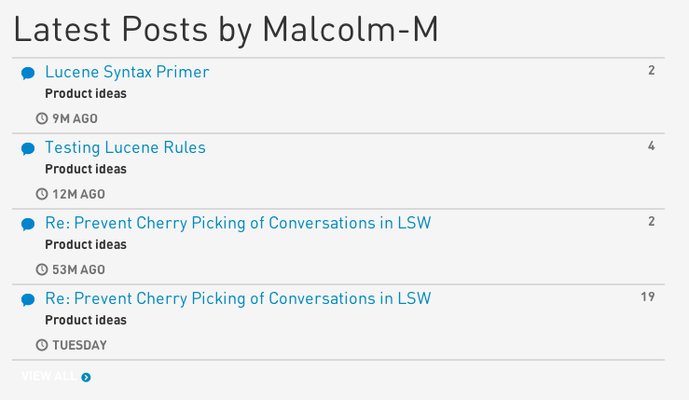Click speech bubble icon beside Testing Lucene Rules
Image resolution: width=689 pixels, height=400 pixels.
pos(28,149)
